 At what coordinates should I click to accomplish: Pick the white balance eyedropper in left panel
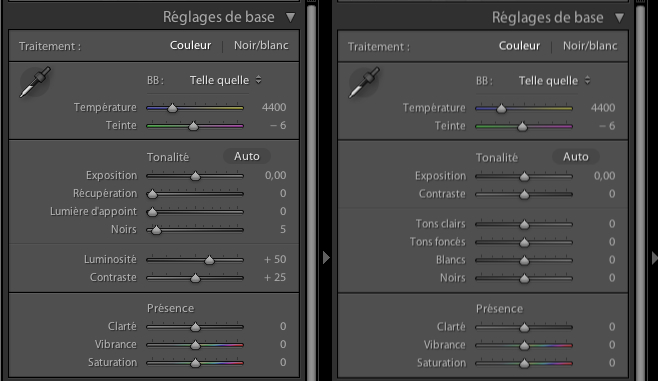click(35, 82)
